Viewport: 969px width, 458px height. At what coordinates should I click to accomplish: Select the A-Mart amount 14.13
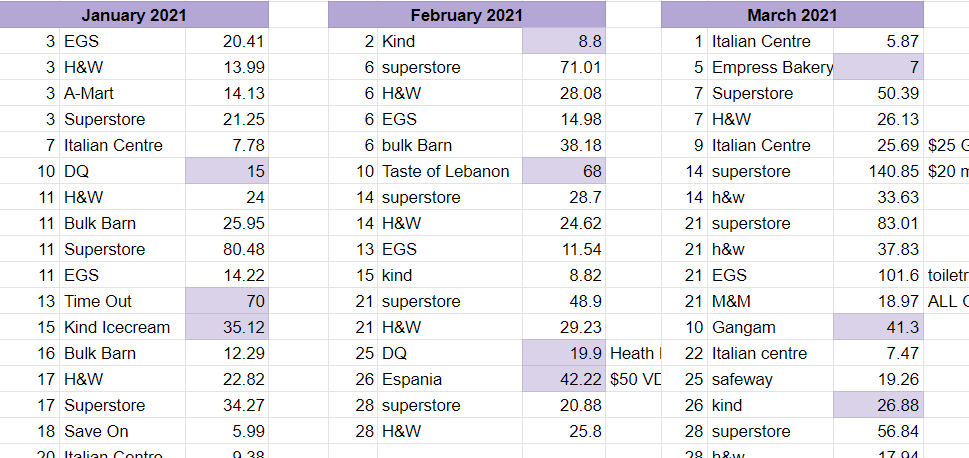pyautogui.click(x=226, y=93)
